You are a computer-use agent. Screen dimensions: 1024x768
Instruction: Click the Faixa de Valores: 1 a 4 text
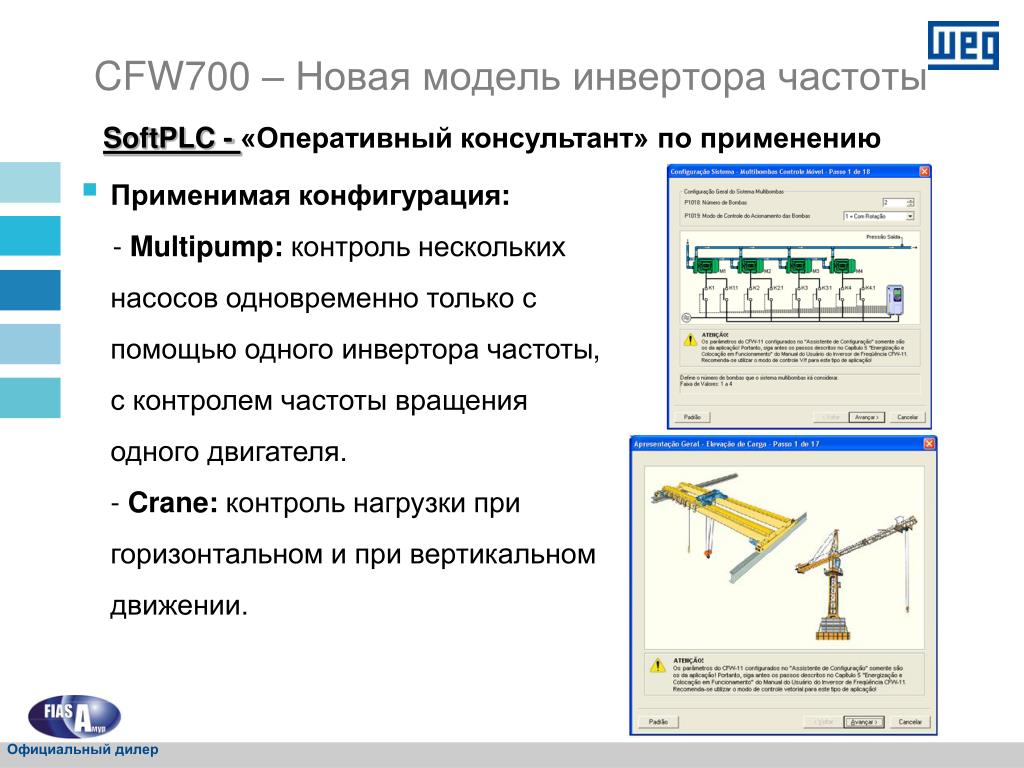click(706, 384)
